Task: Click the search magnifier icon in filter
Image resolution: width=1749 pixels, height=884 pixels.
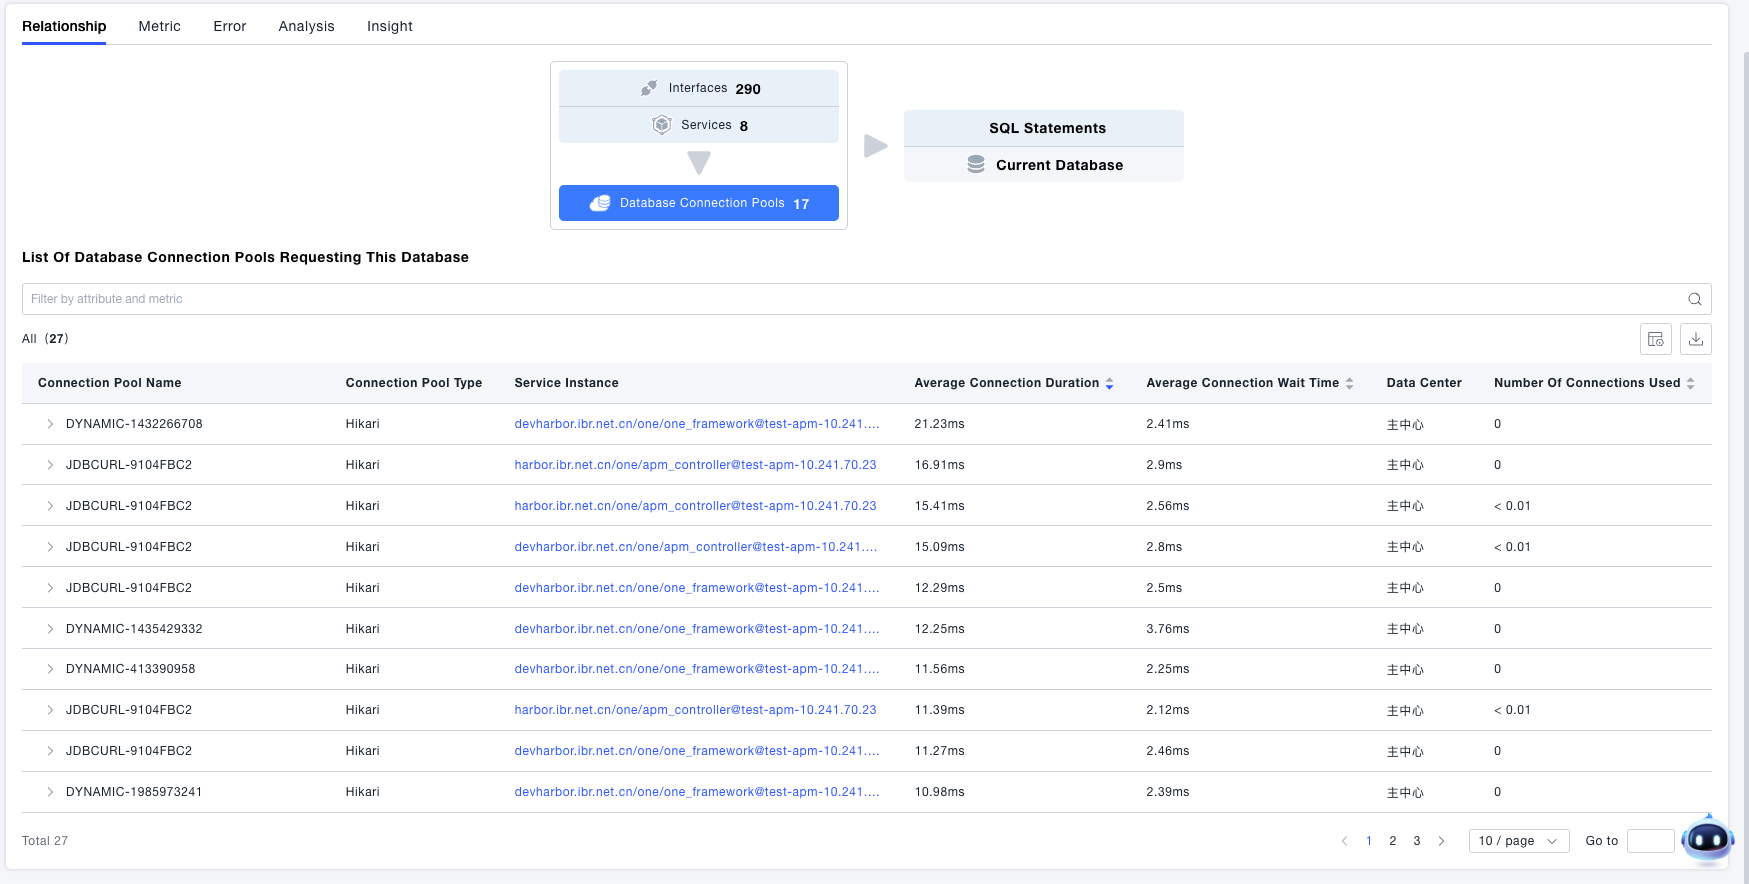Action: [x=1694, y=299]
